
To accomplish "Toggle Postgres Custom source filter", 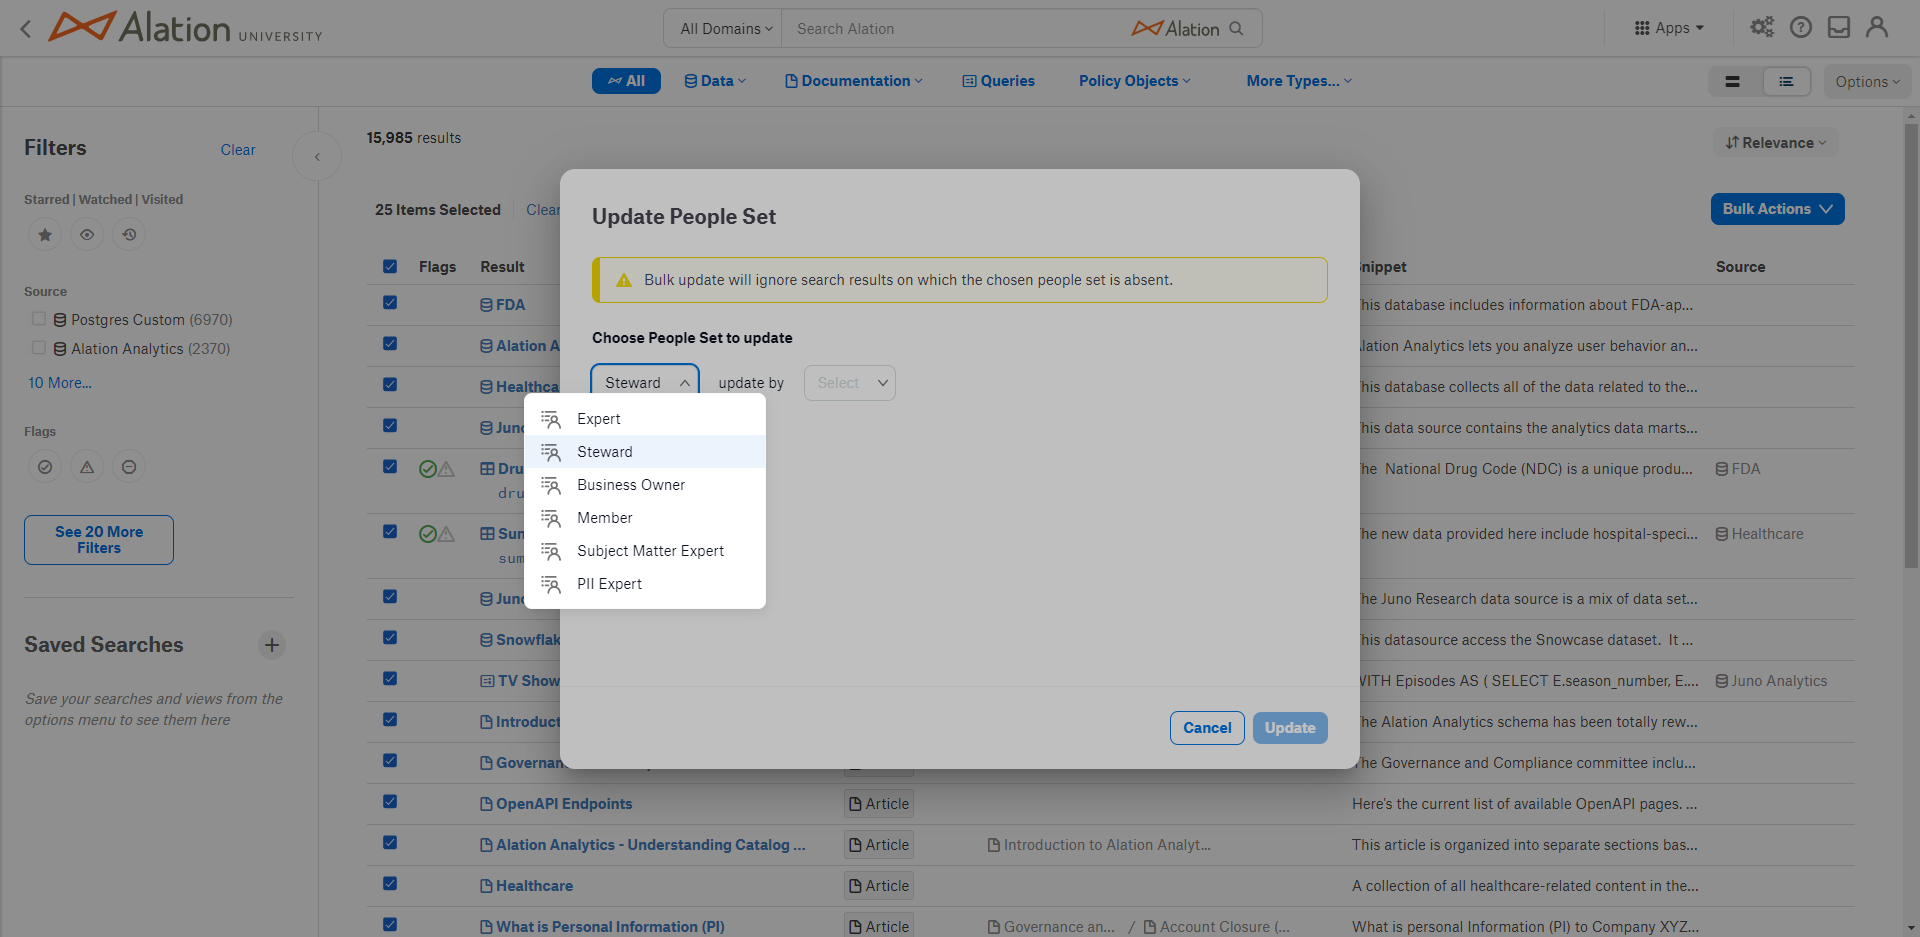I will click(39, 319).
